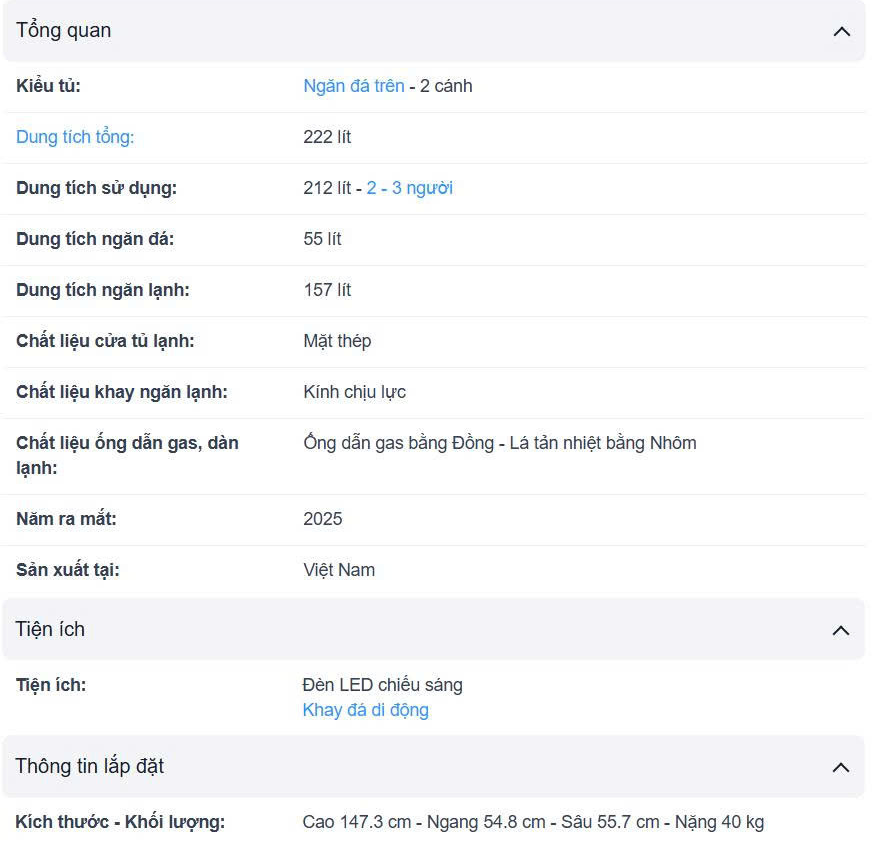Click the Đèn LED chiếu sáng text
Screen dimensions: 882x842
pos(382,685)
